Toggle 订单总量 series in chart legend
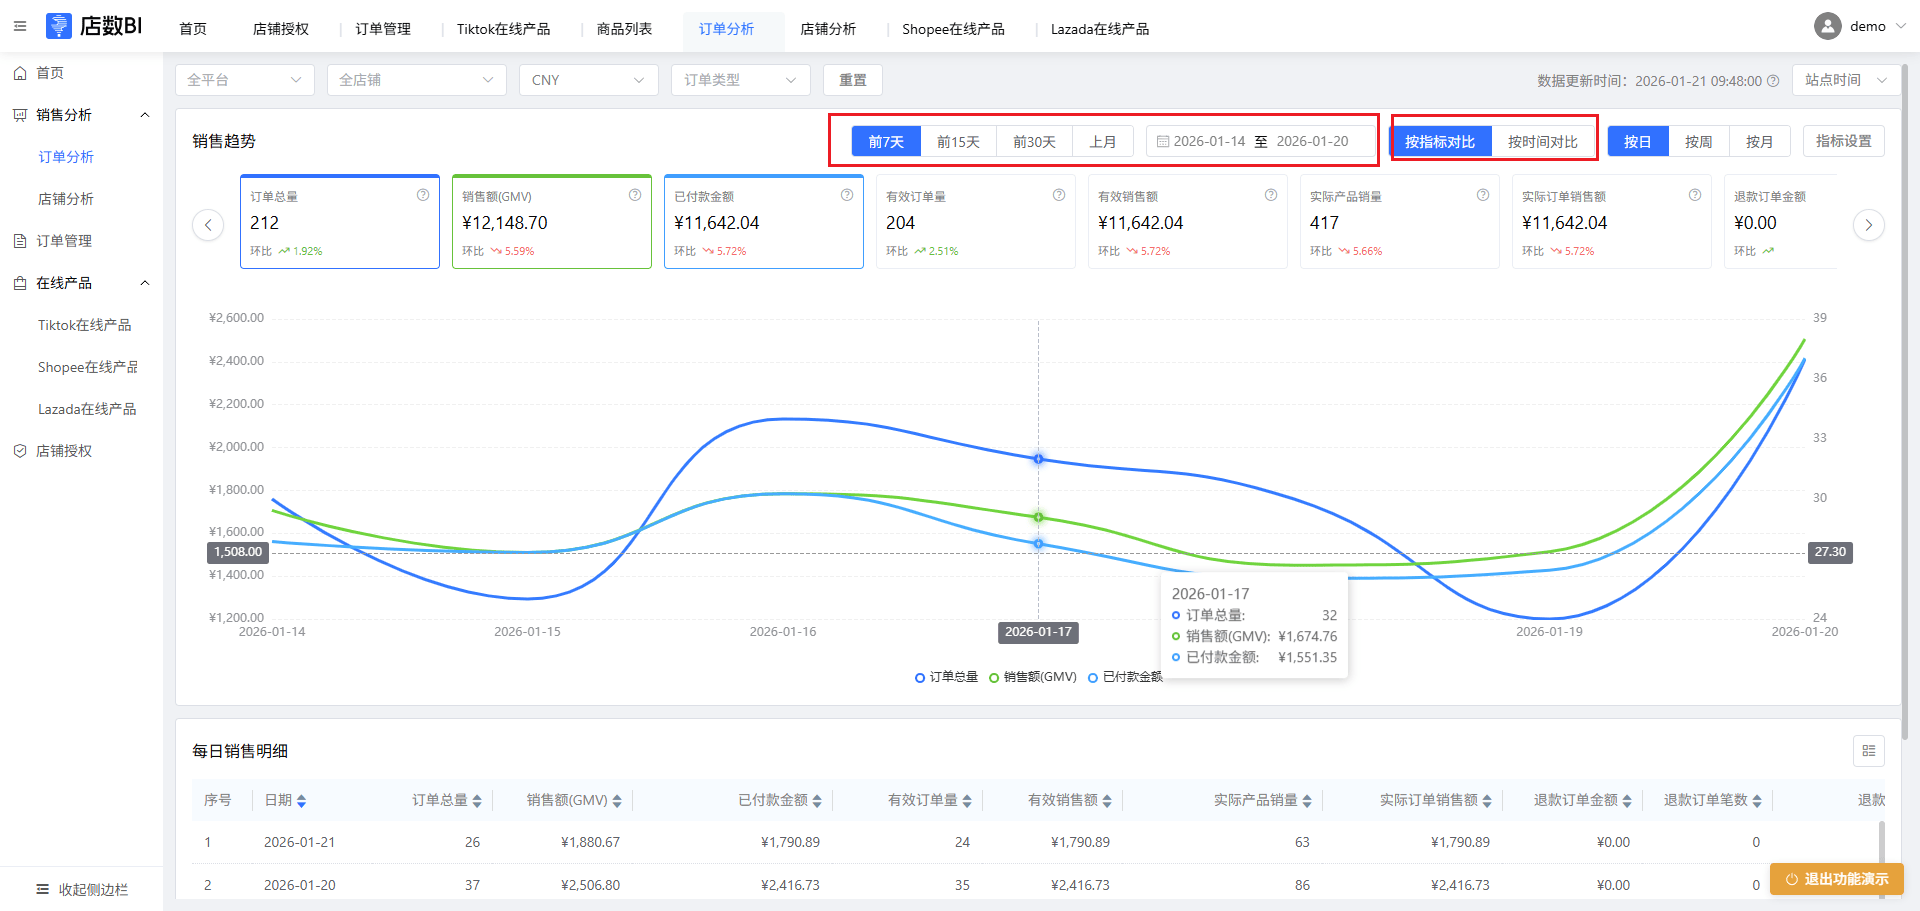This screenshot has height=911, width=1920. (946, 677)
